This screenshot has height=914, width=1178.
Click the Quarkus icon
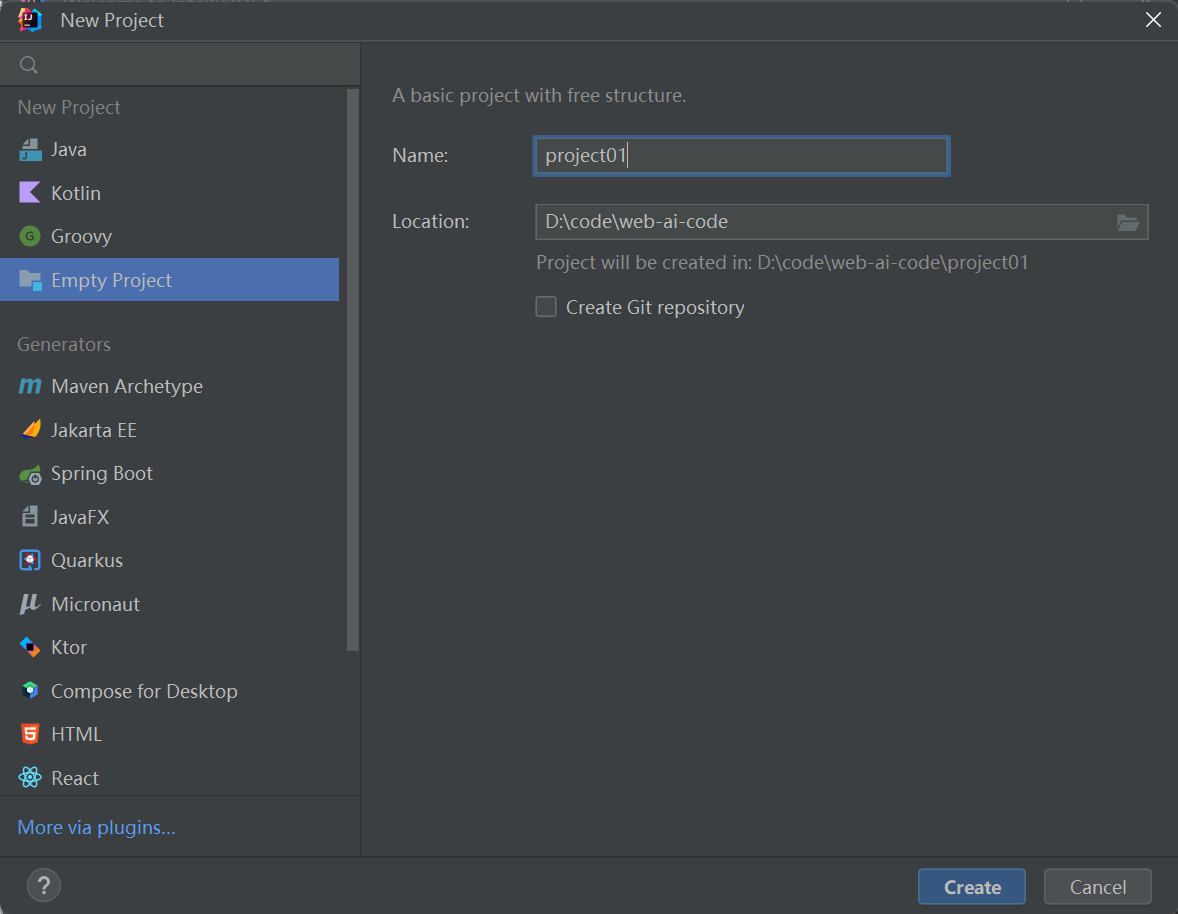[x=30, y=560]
